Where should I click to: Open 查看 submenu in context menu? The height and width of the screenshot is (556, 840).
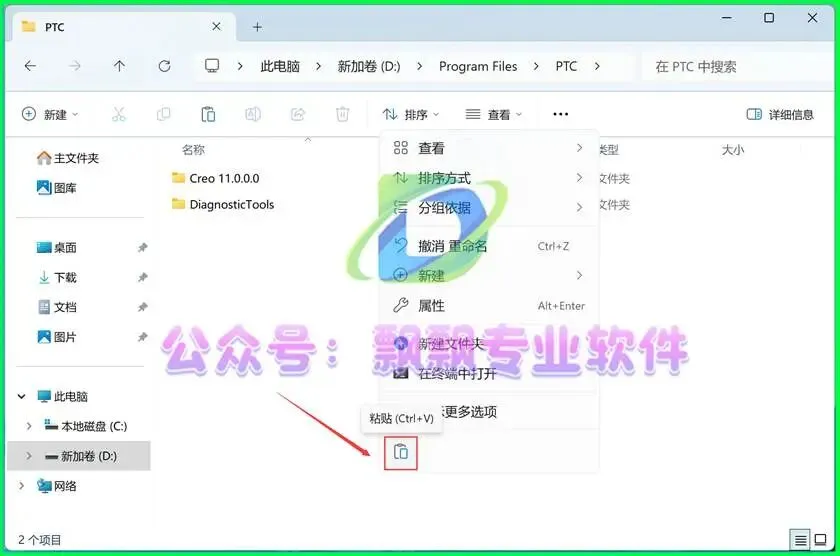click(x=489, y=148)
